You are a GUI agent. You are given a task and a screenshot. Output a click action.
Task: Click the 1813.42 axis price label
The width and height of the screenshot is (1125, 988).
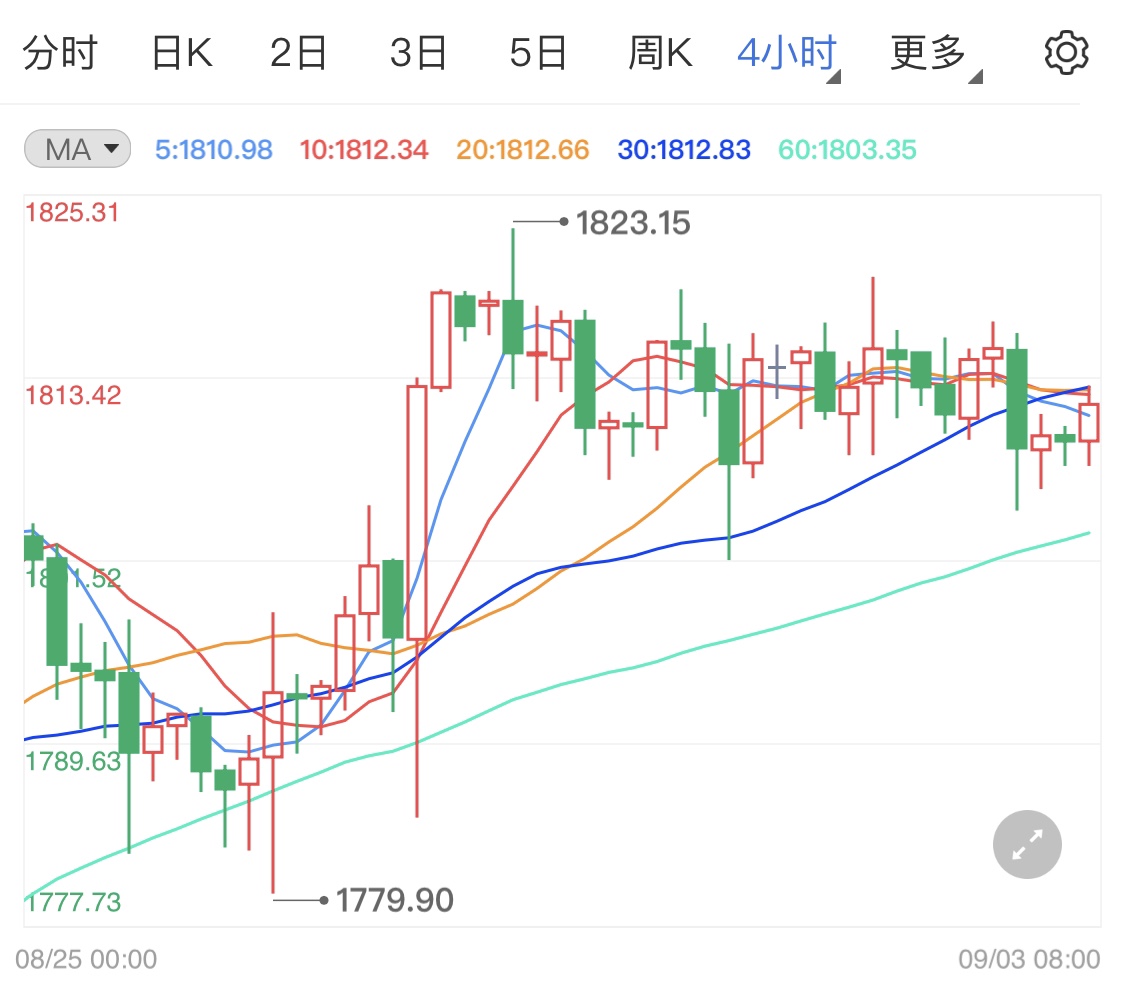coord(73,395)
